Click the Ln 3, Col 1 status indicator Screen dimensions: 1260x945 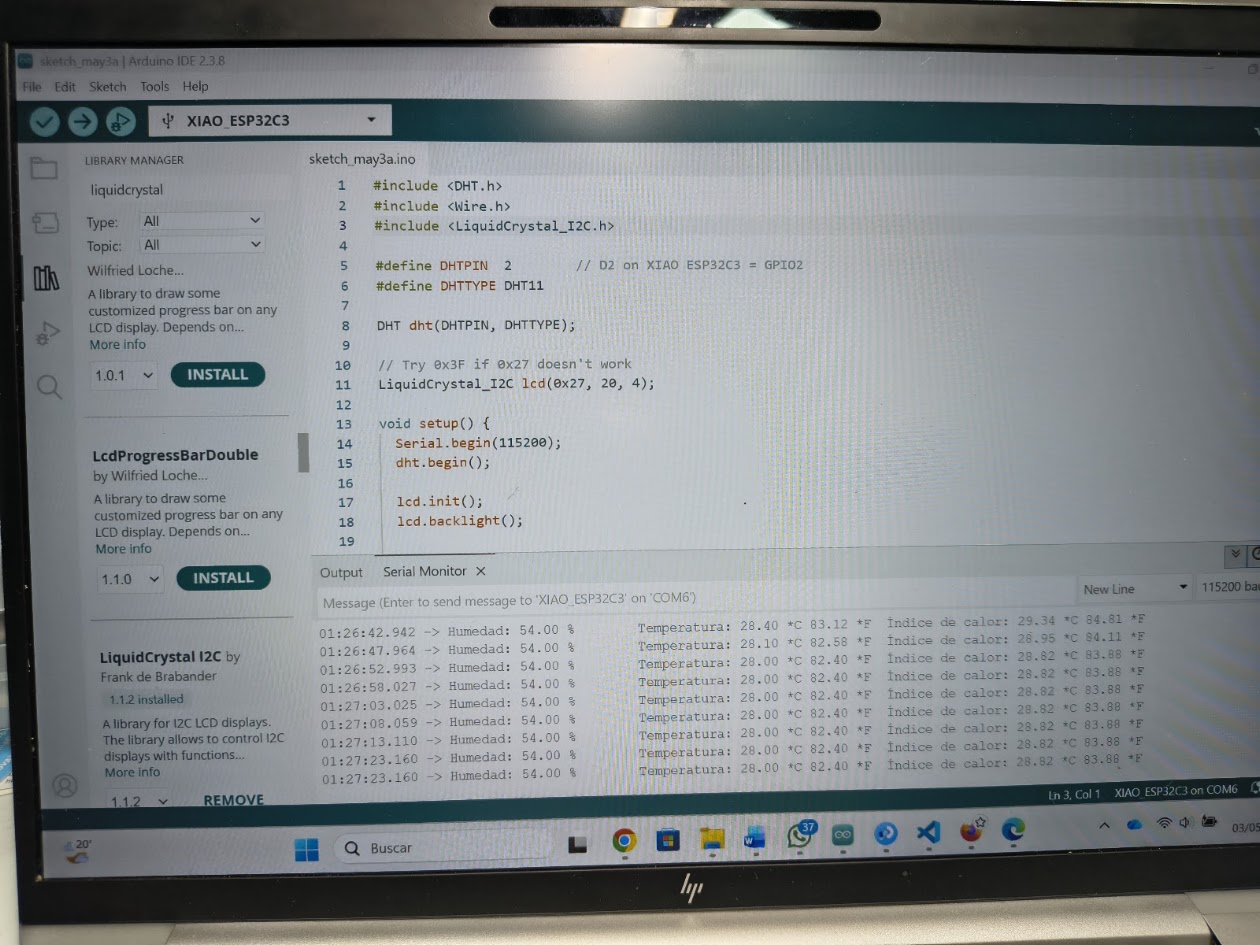tap(1073, 794)
